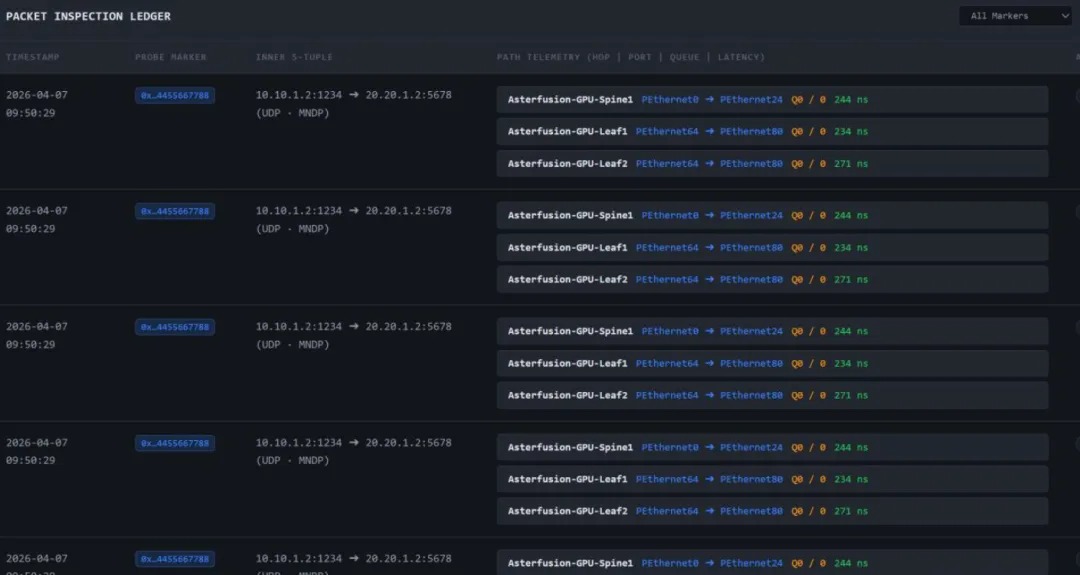The width and height of the screenshot is (1080, 575).
Task: Click the arrow icon in first Leaf1 hop
Action: tap(709, 132)
